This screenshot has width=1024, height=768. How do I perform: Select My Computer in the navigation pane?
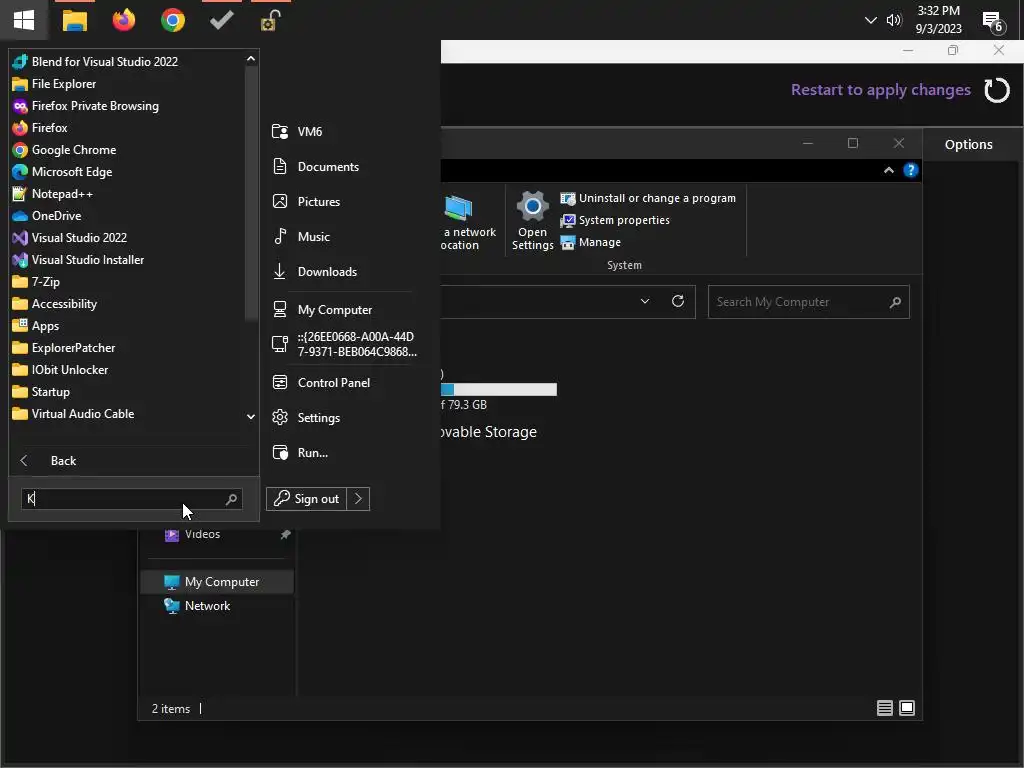(216, 582)
